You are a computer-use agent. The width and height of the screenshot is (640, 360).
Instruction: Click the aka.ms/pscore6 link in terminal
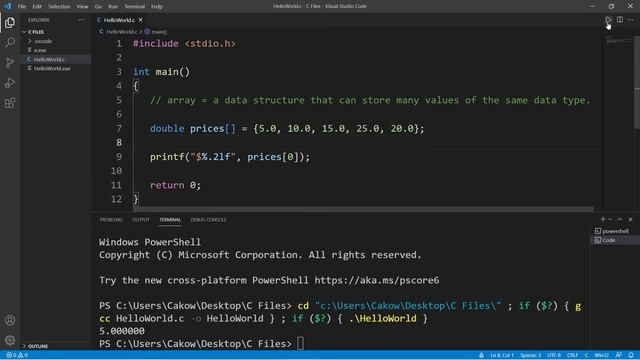(377, 280)
